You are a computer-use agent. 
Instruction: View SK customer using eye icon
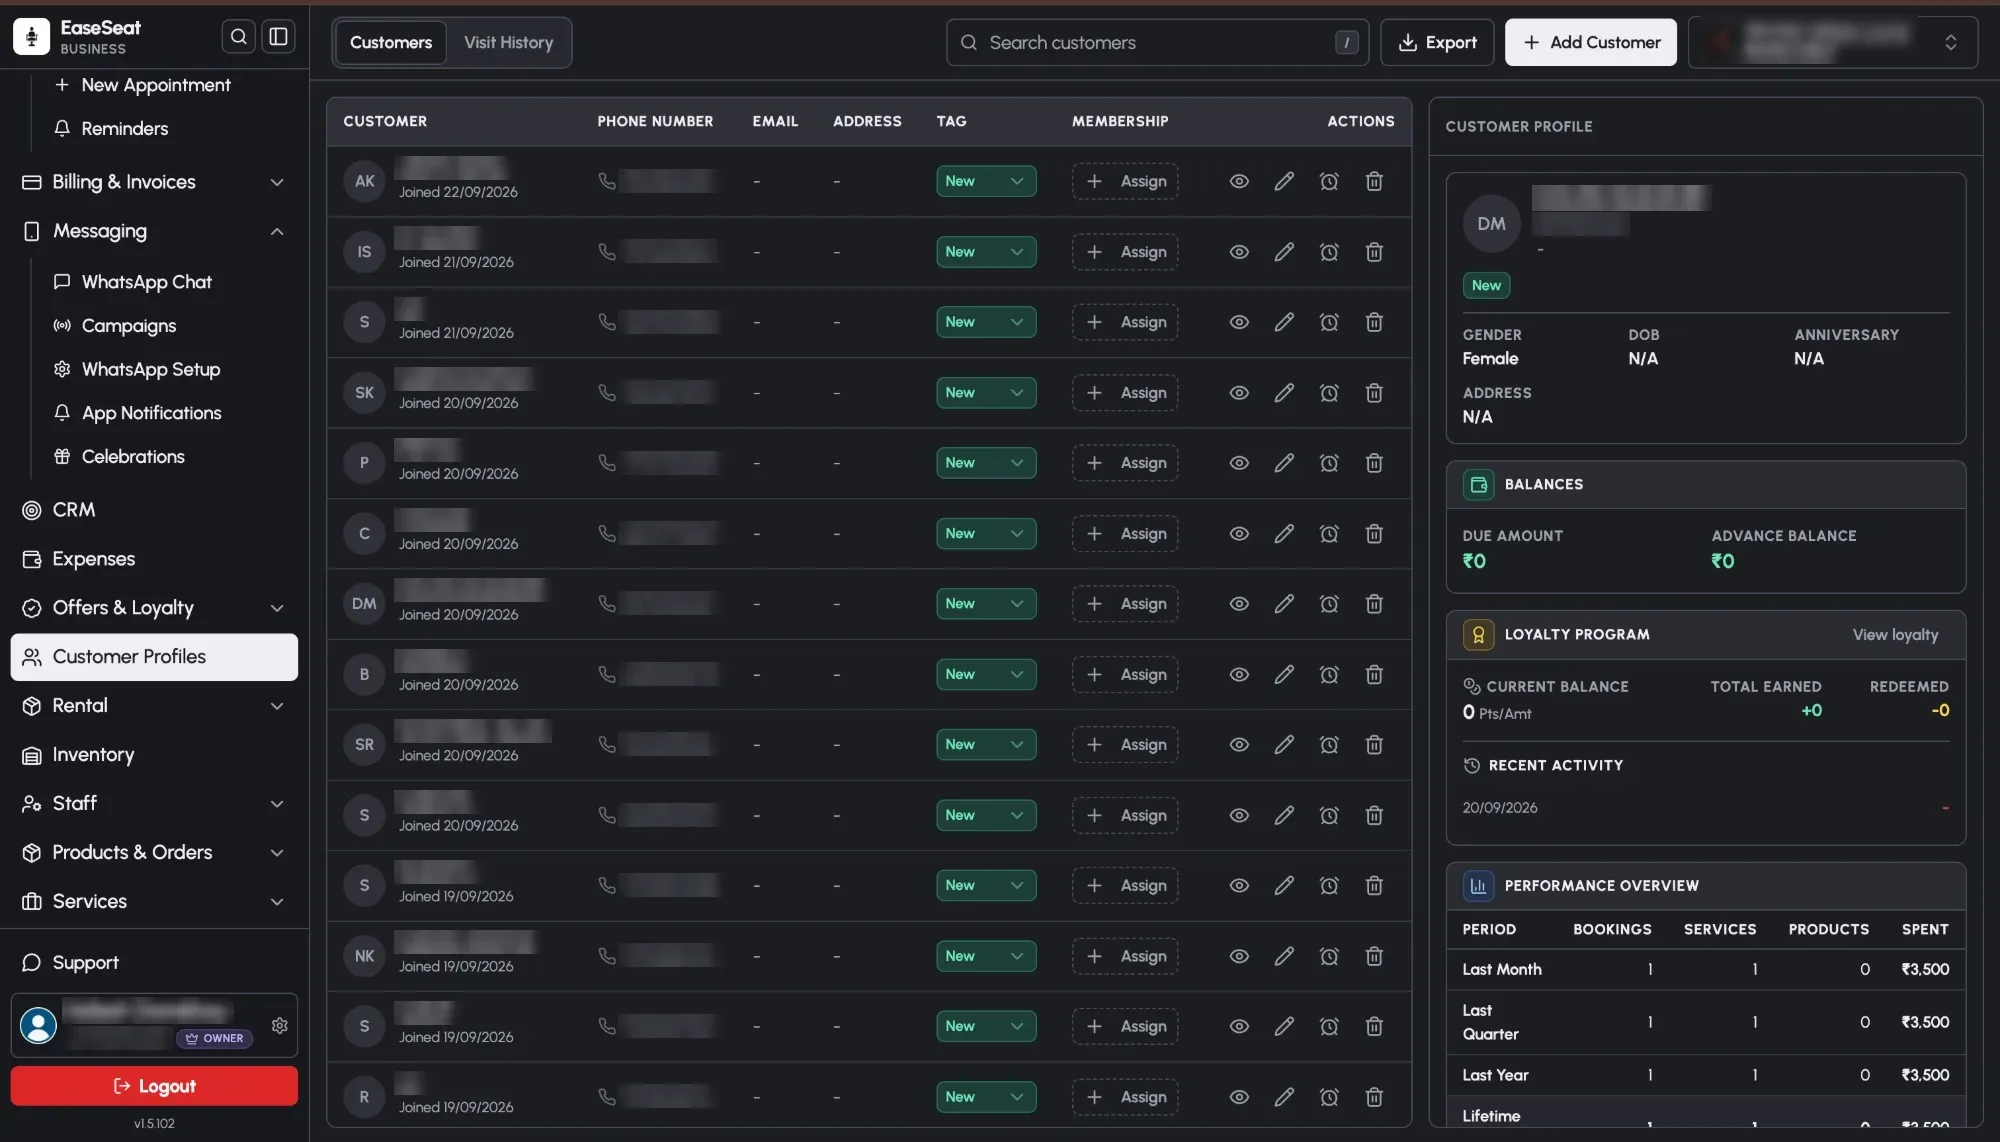point(1239,393)
